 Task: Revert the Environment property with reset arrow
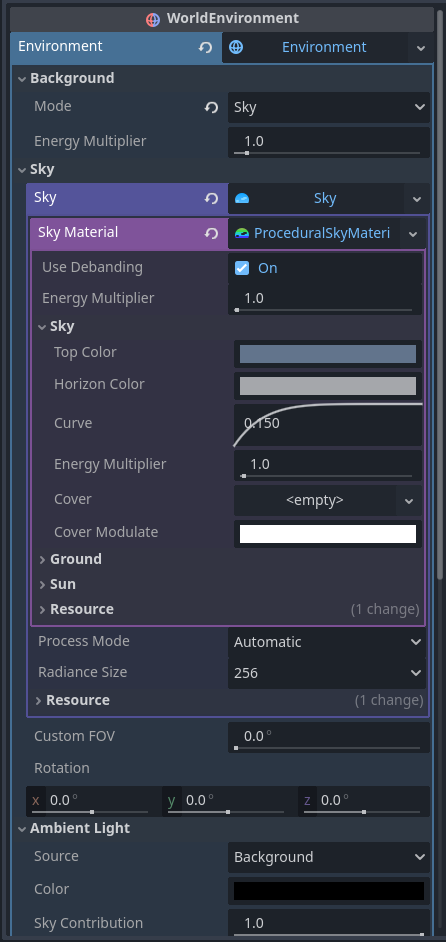[206, 47]
